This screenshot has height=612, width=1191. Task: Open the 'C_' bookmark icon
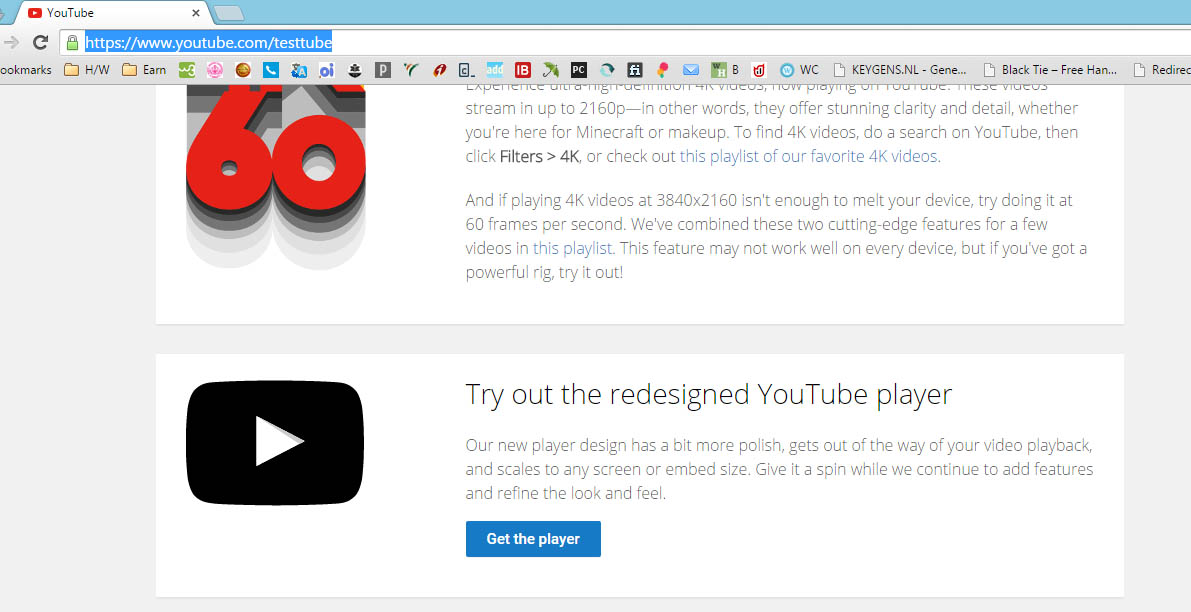(466, 70)
